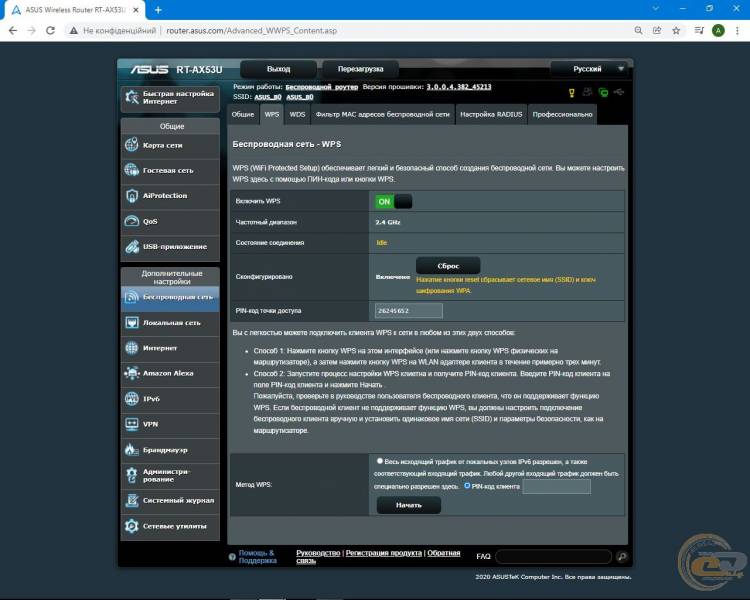Viewport: 750px width, 600px height.
Task: Open QoS gauge icon
Action: [132, 221]
